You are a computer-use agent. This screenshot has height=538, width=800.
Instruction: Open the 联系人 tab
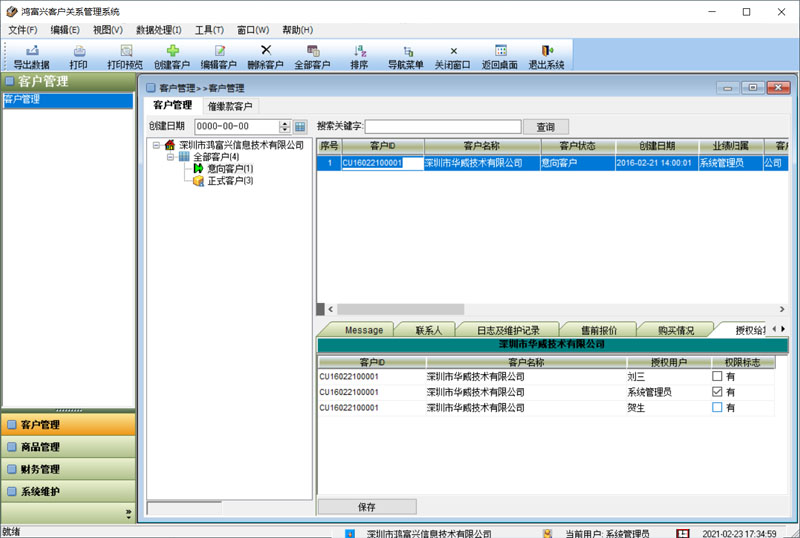point(428,330)
